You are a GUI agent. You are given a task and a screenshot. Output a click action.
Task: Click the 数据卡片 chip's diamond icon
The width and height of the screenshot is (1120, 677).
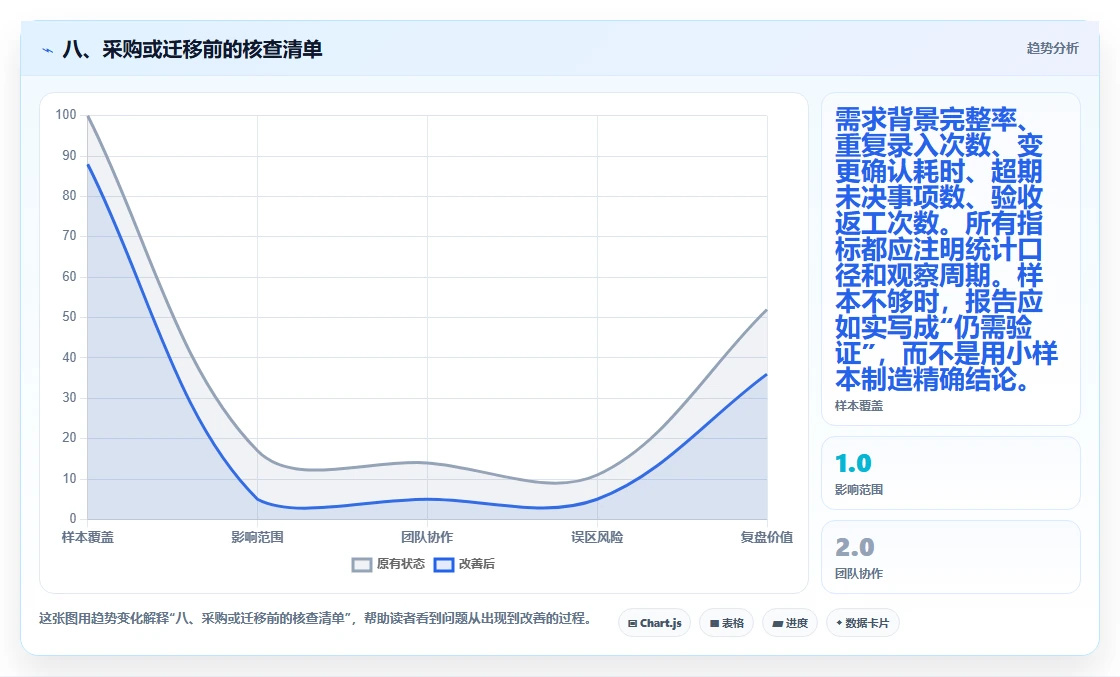[839, 623]
